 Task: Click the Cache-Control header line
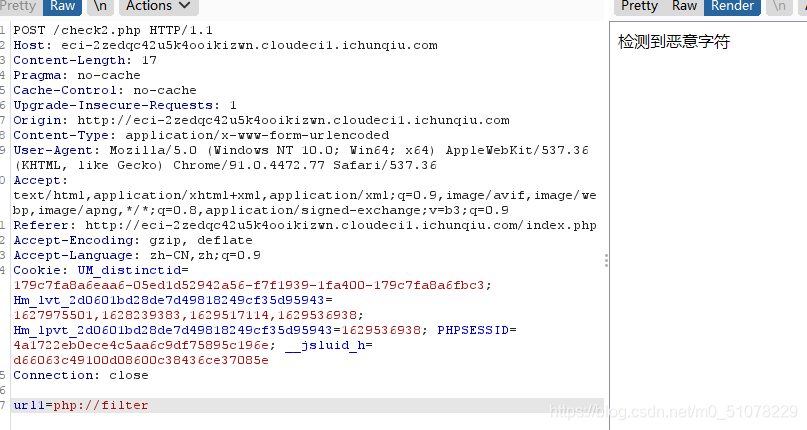point(105,90)
